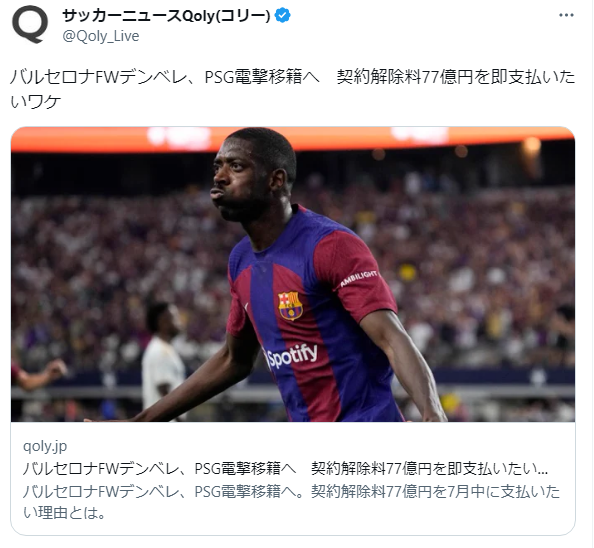
Task: Visit the @Qoly_Live handle
Action: click(x=101, y=36)
